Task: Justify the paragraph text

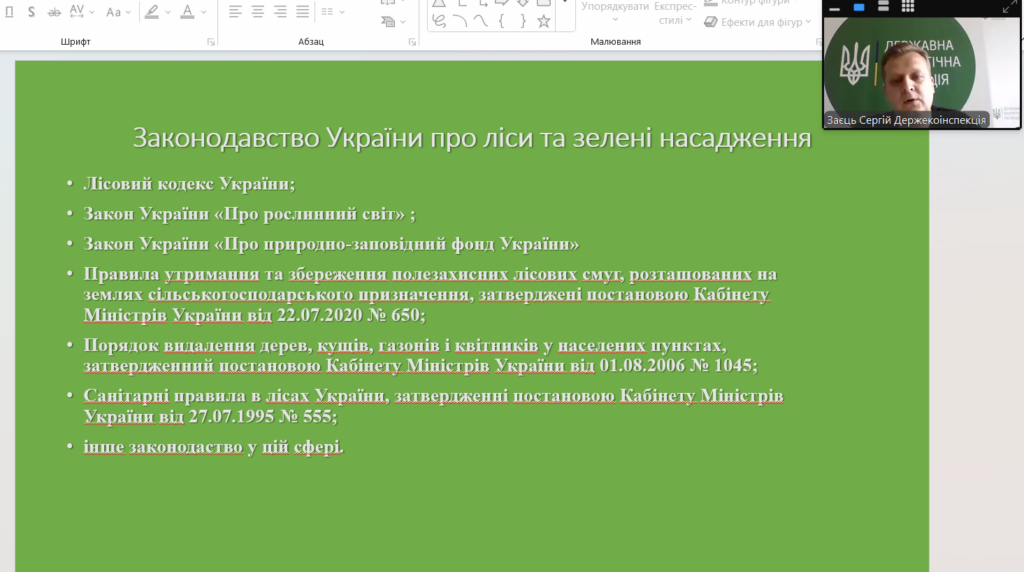Action: [x=302, y=12]
